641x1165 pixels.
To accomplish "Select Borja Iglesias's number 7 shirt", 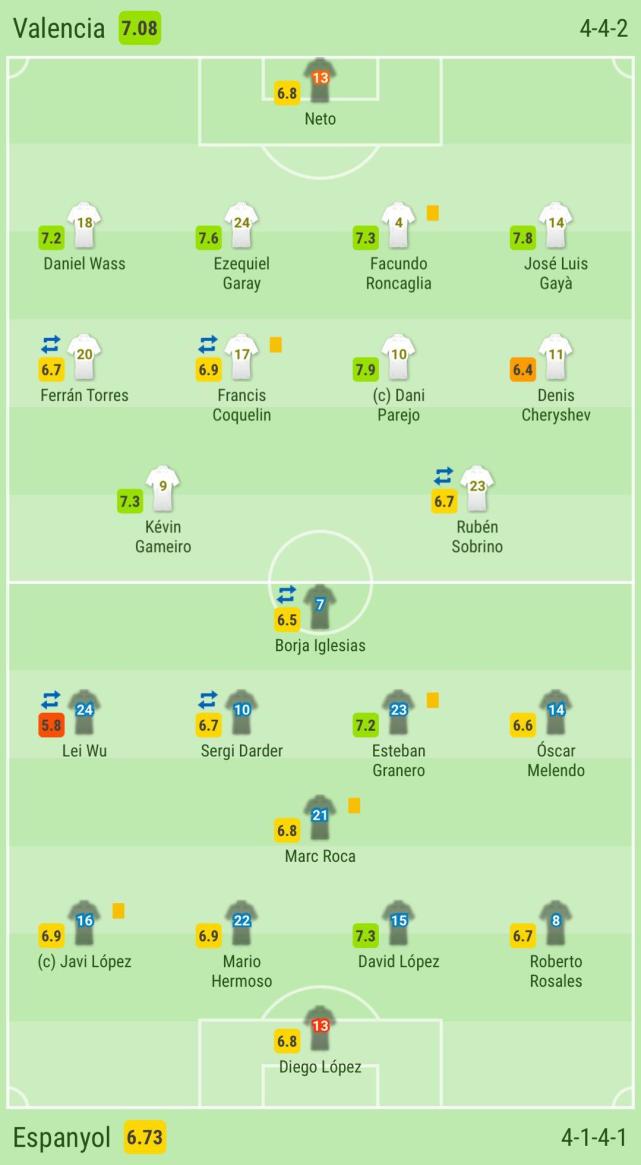I will 320,607.
